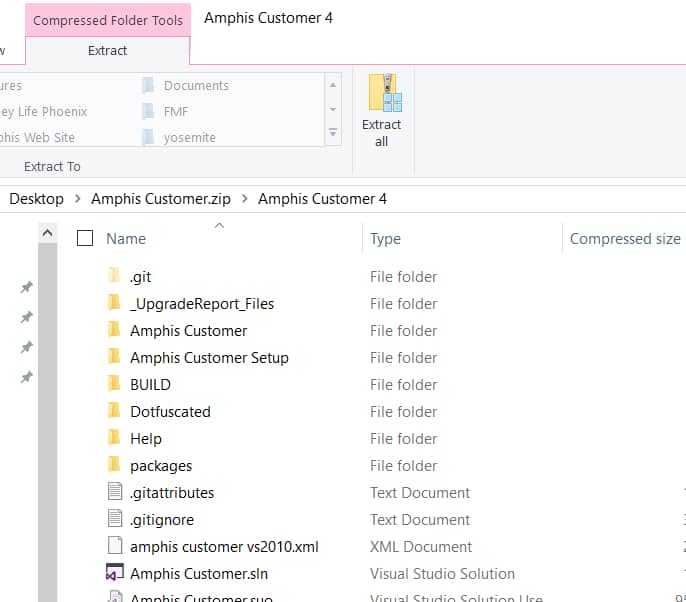This screenshot has width=686, height=602.
Task: Click the first pin icon in the navigation pane
Action: coord(27,287)
